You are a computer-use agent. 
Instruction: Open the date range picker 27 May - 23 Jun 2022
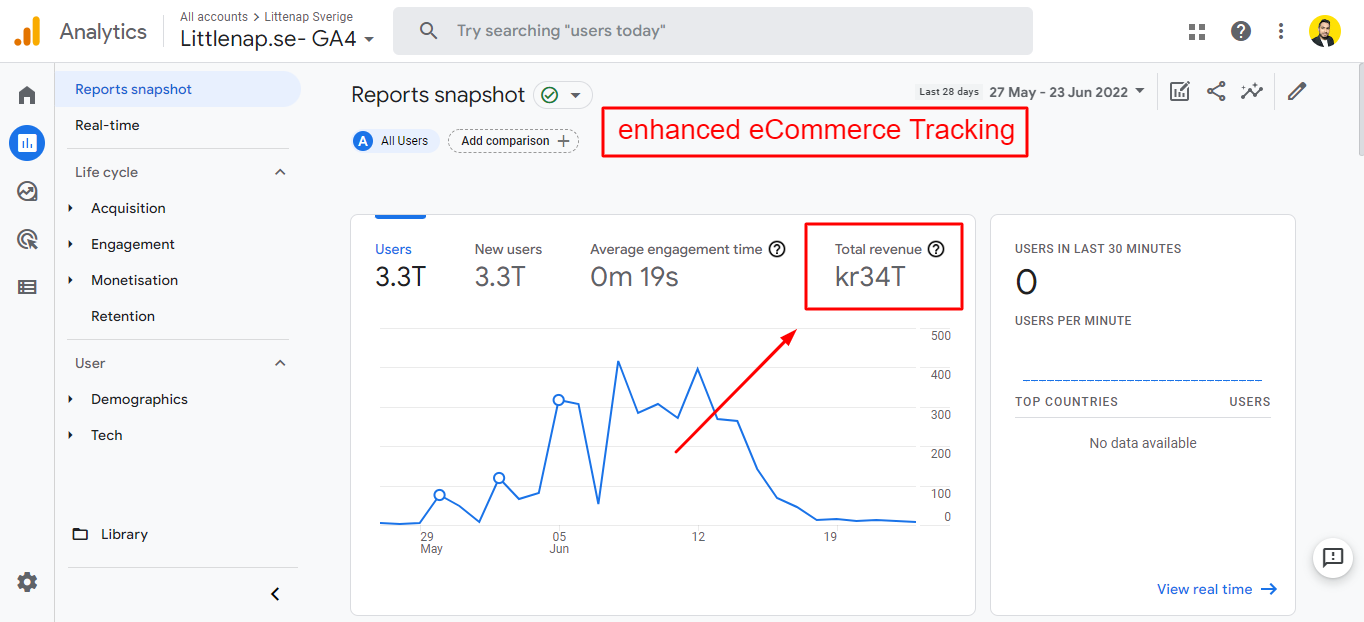click(1067, 91)
